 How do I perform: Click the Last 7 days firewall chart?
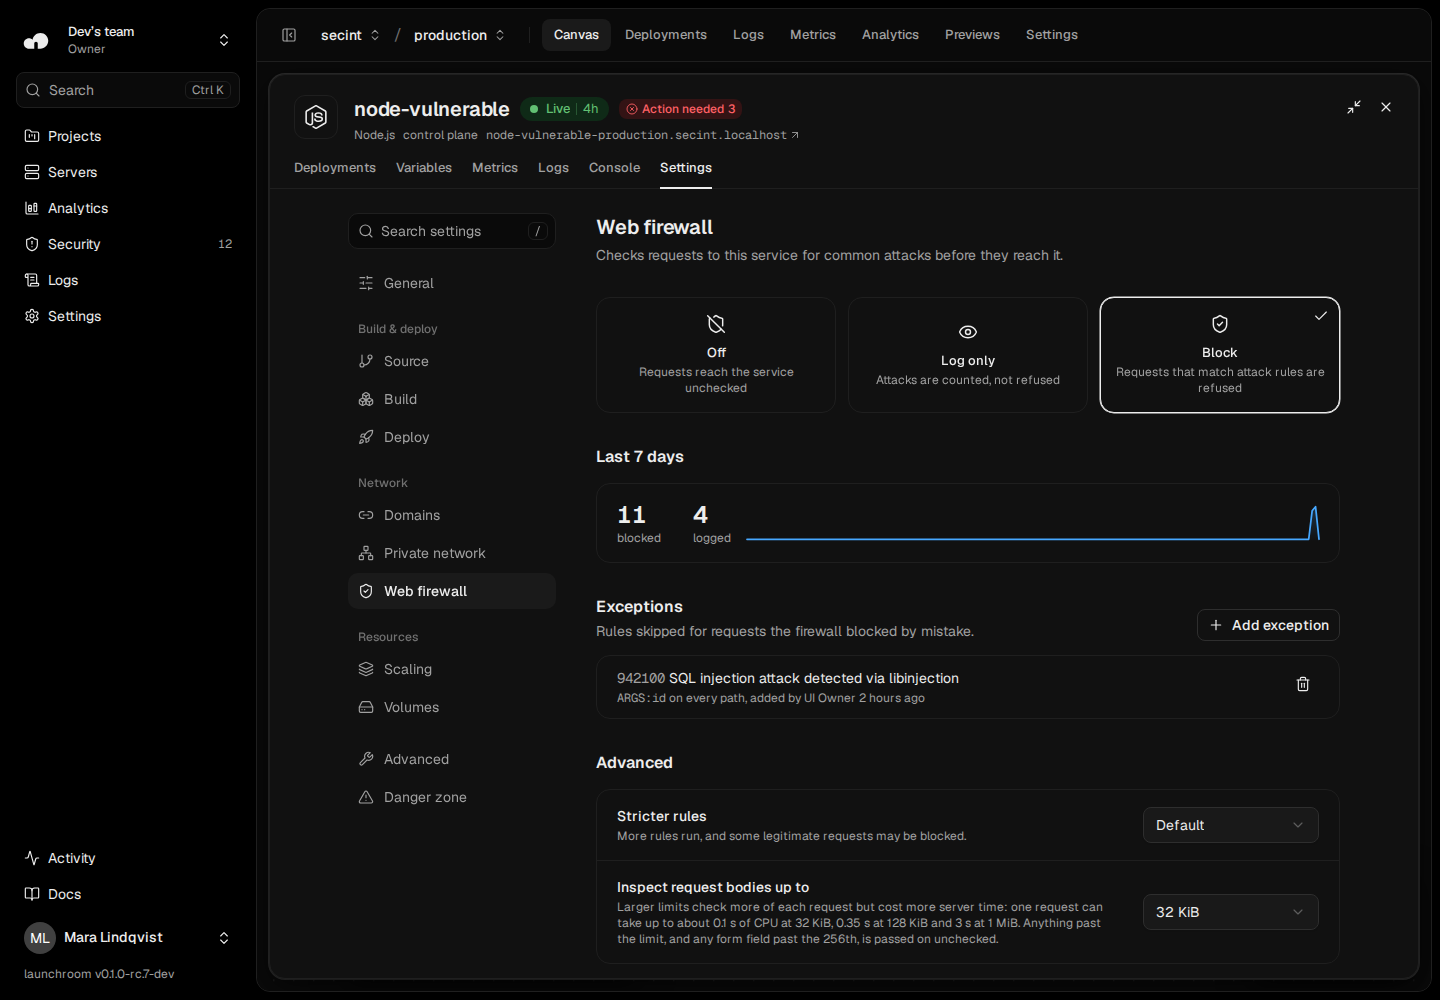point(1033,523)
